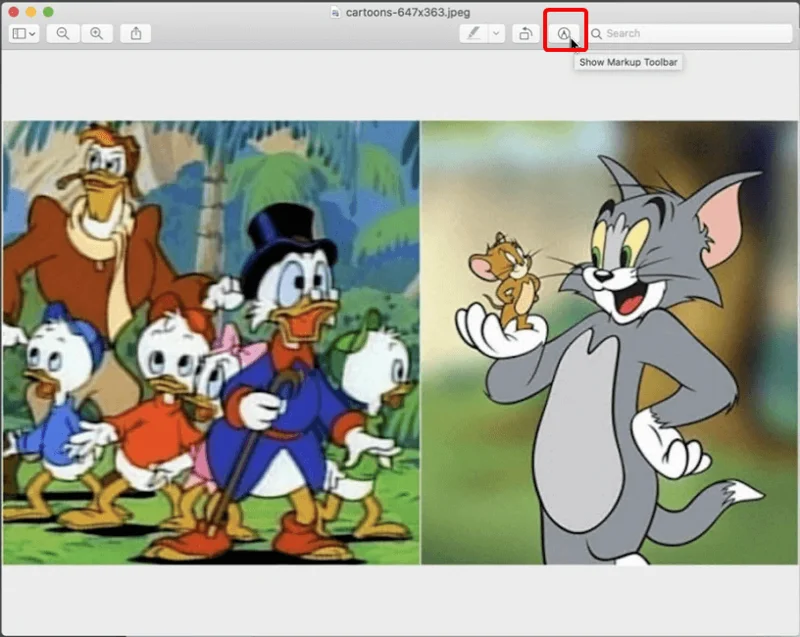The width and height of the screenshot is (800, 637).
Task: Click the magnifier icon in the search box
Action: tap(597, 33)
